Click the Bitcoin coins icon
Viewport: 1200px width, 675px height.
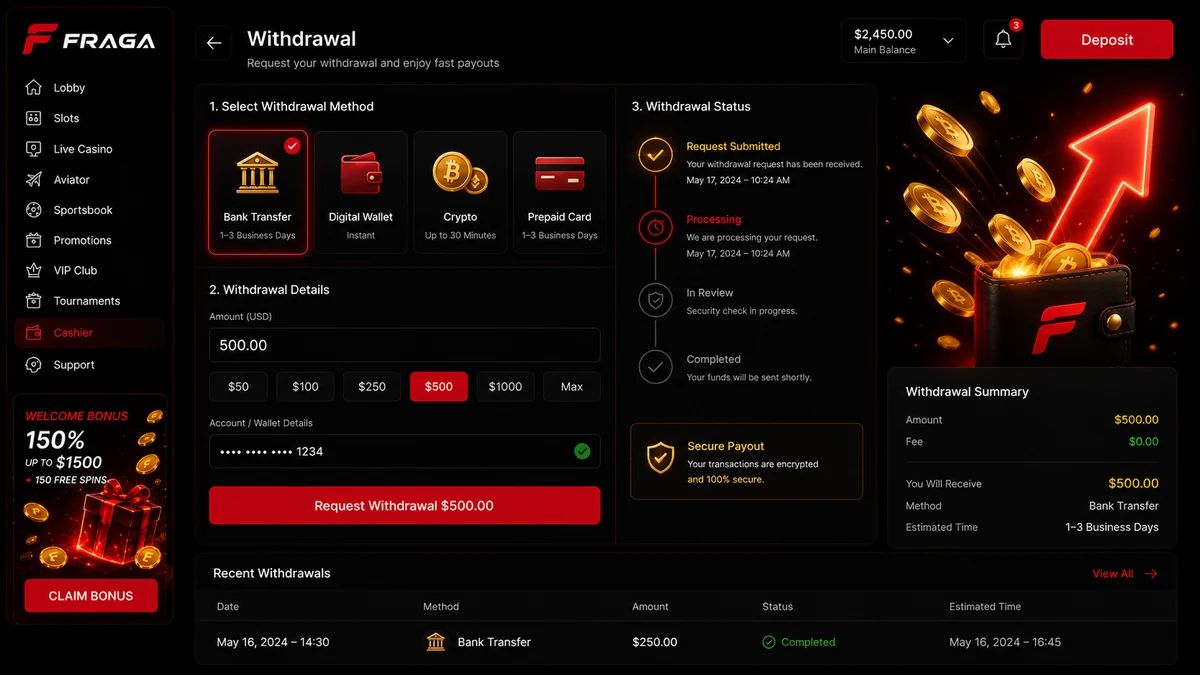click(x=460, y=173)
